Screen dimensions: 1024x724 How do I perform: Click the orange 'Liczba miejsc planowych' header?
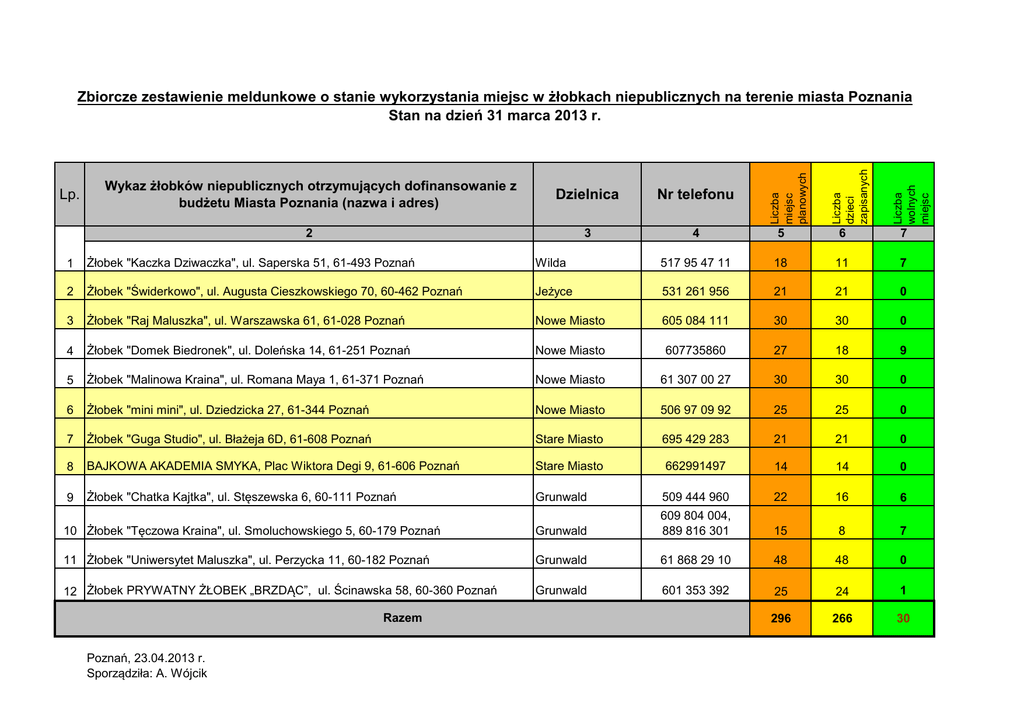coord(781,194)
